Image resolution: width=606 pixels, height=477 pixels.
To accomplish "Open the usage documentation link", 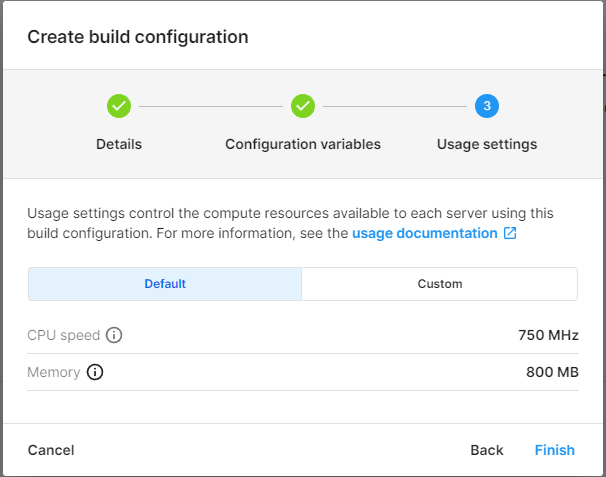I will pyautogui.click(x=424, y=233).
